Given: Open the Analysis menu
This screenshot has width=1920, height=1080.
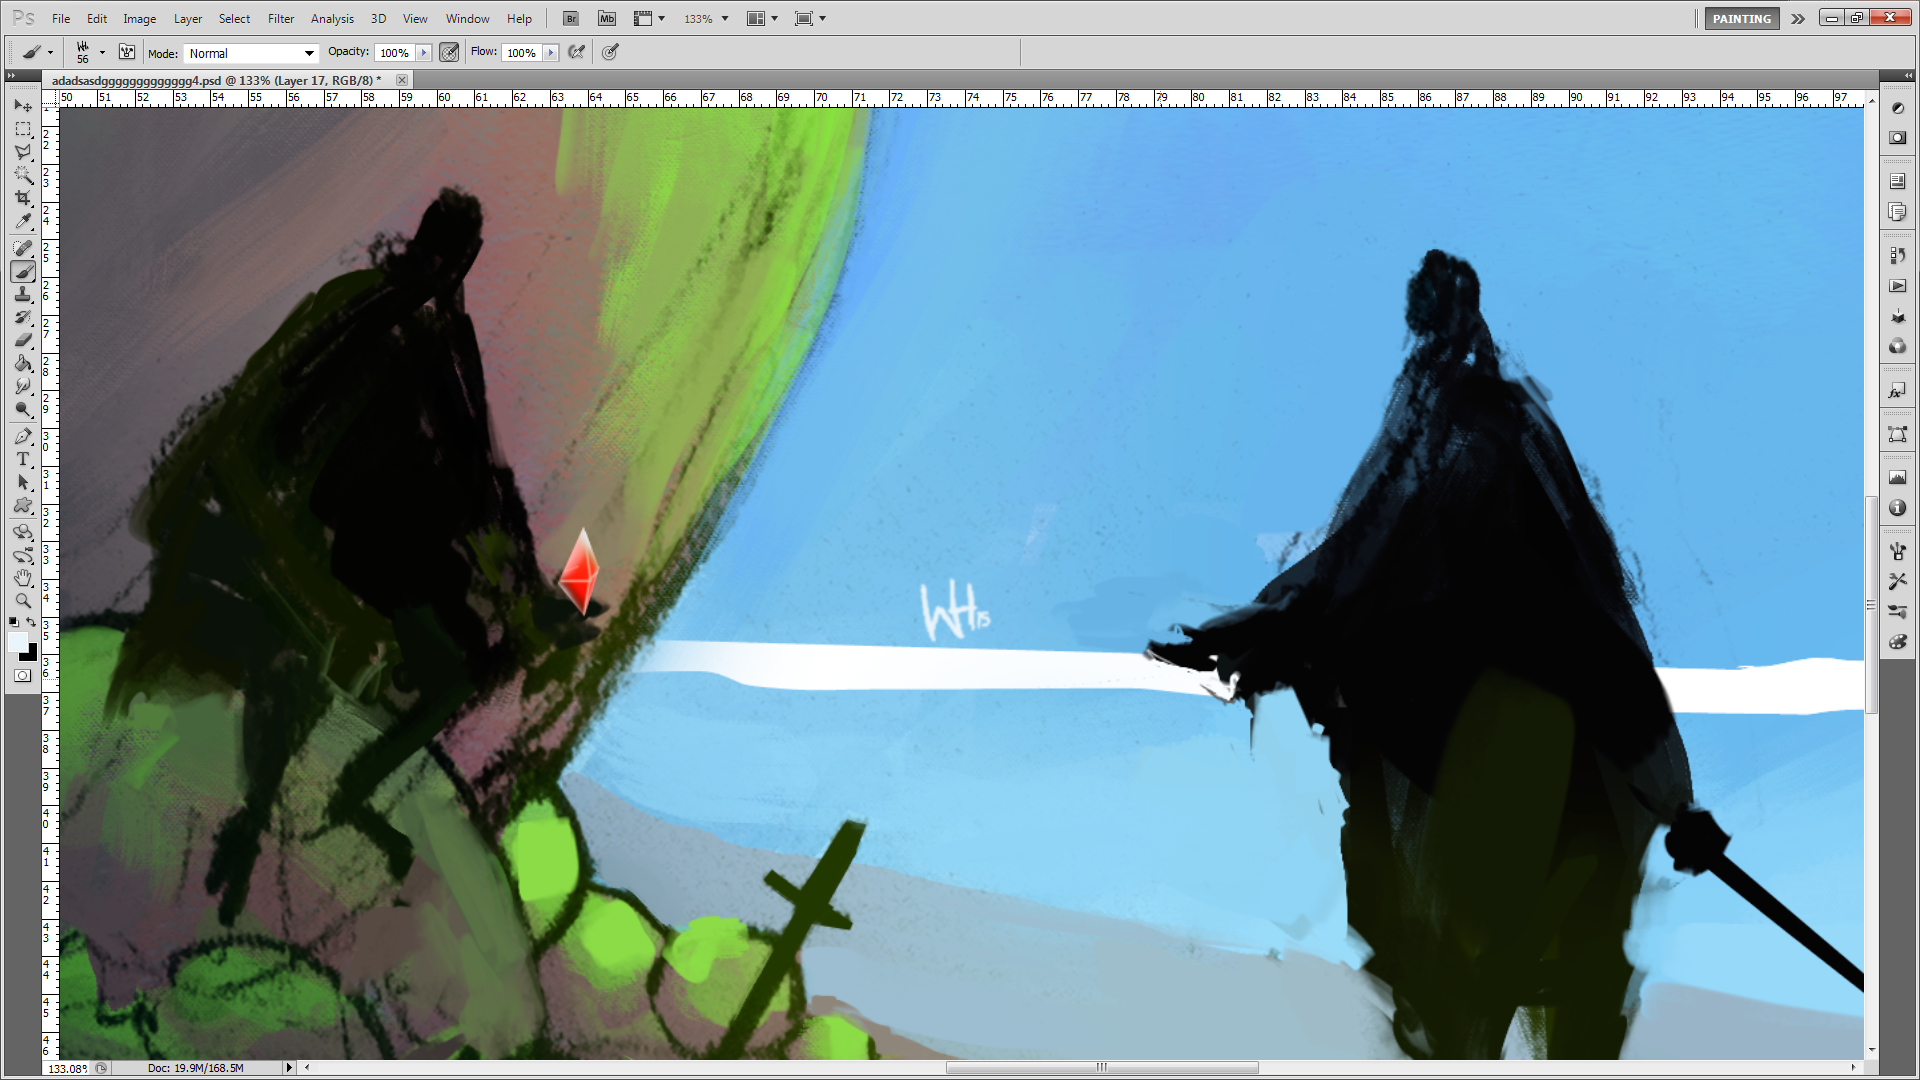Looking at the screenshot, I should click(332, 19).
